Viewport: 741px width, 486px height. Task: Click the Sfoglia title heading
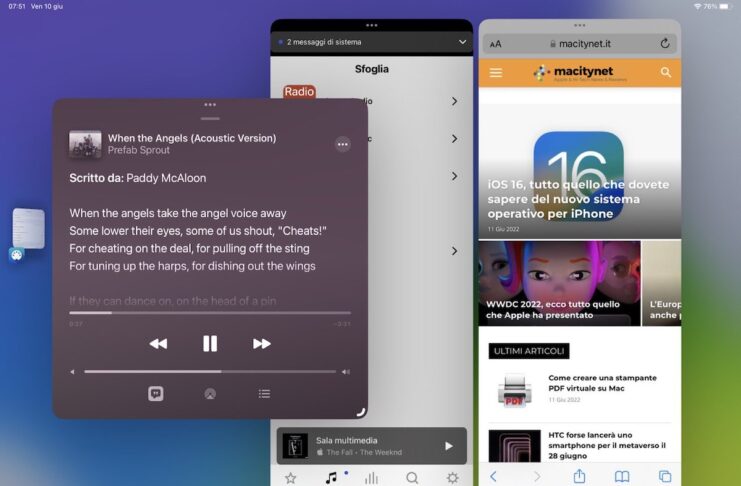coord(371,69)
